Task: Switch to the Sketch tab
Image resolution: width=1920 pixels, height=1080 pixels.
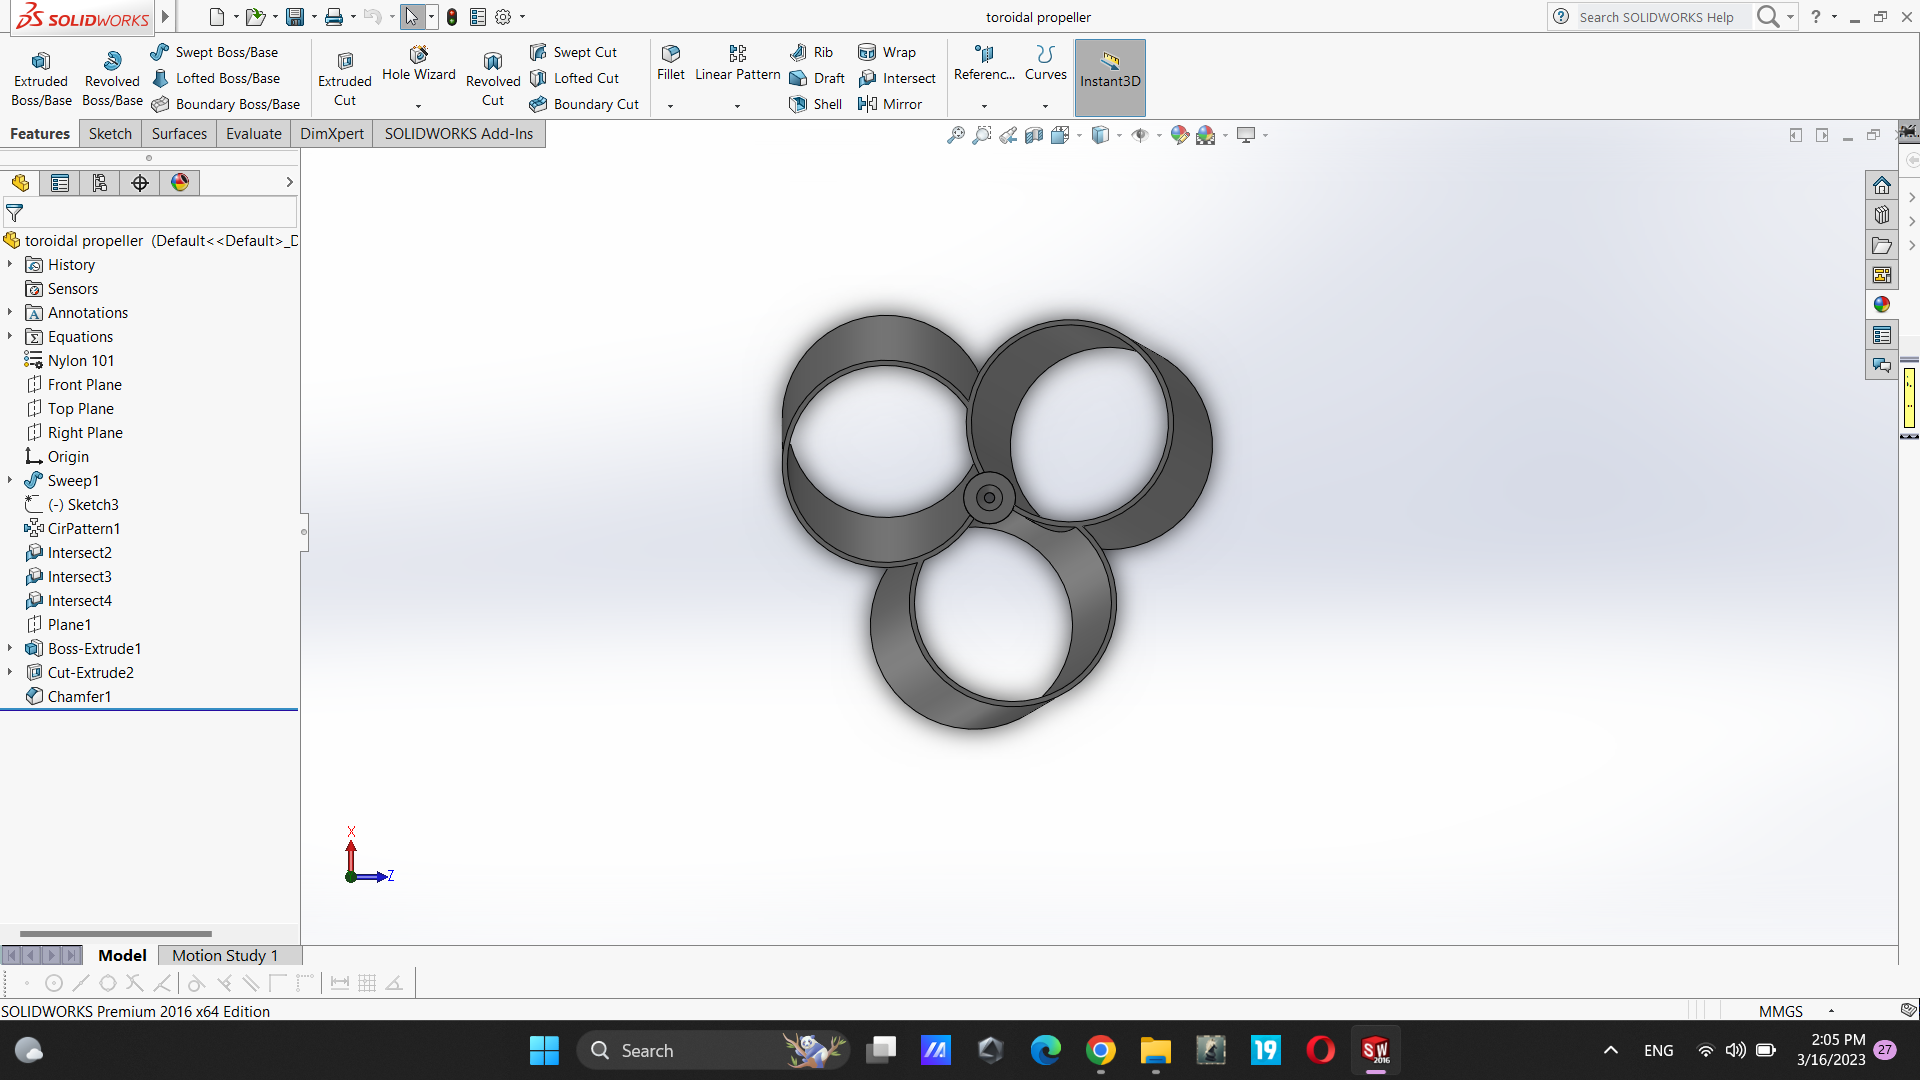Action: pos(110,134)
